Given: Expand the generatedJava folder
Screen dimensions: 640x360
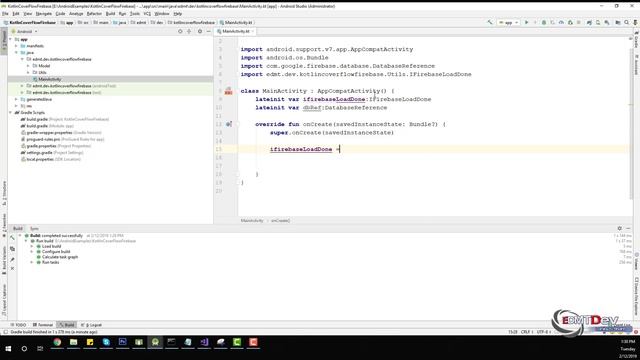Looking at the screenshot, I should tap(17, 99).
